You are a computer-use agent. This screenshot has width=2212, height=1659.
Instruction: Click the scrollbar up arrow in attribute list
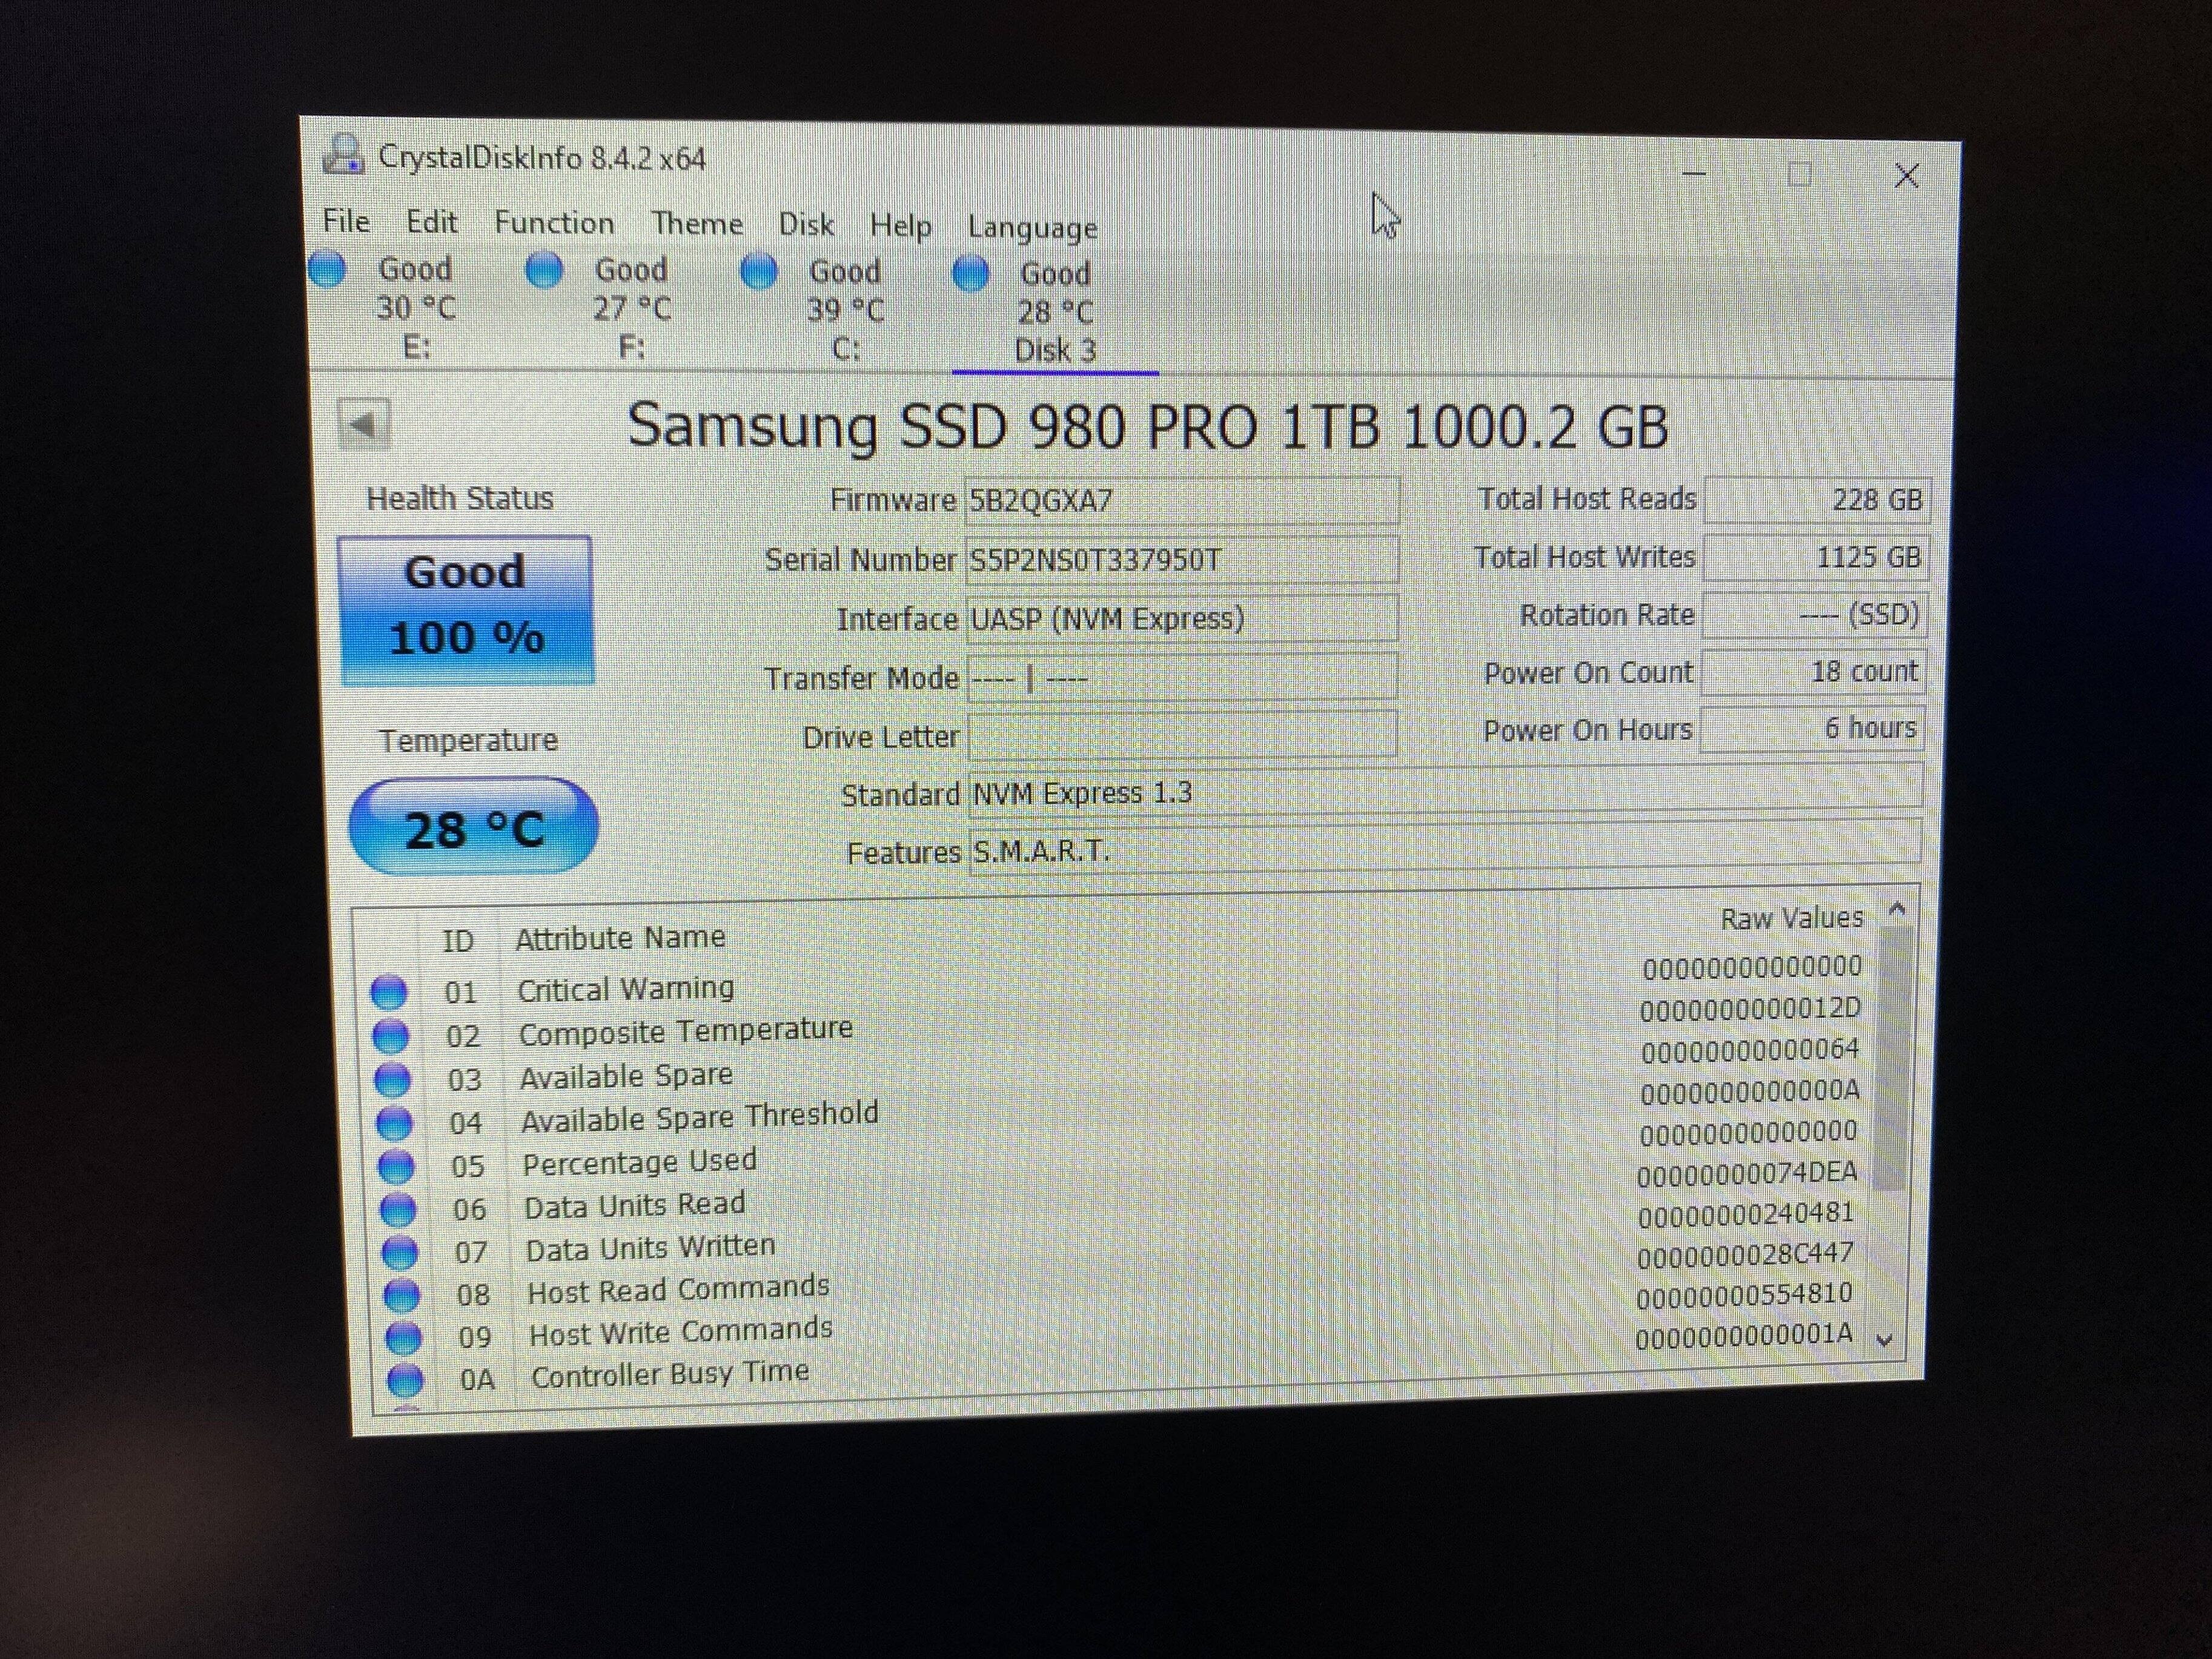(x=1896, y=909)
